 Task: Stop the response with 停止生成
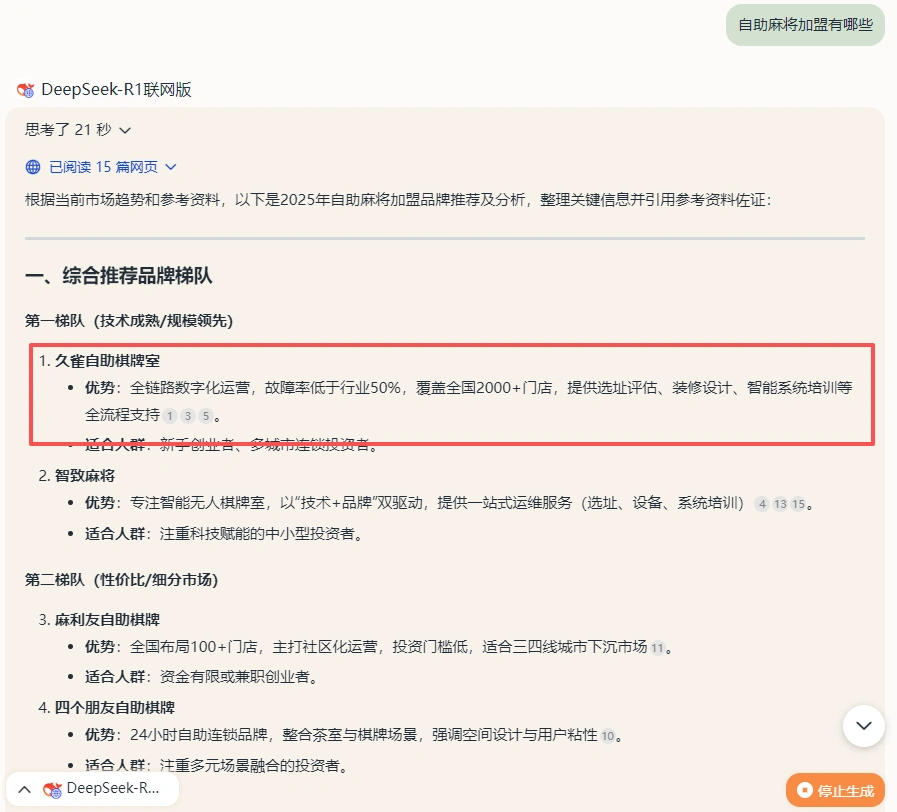coord(835,790)
